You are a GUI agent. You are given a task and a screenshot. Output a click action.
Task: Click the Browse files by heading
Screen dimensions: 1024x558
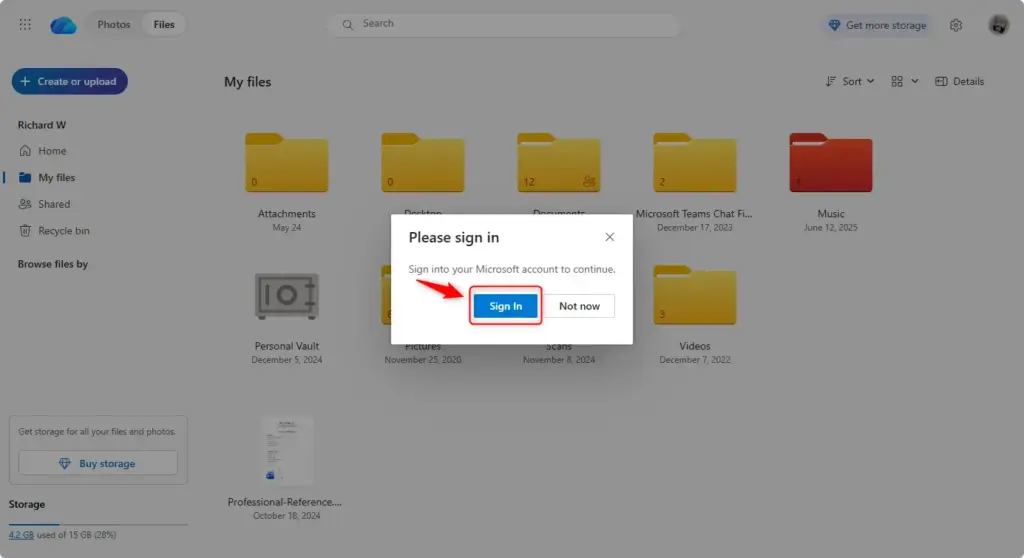pos(53,264)
